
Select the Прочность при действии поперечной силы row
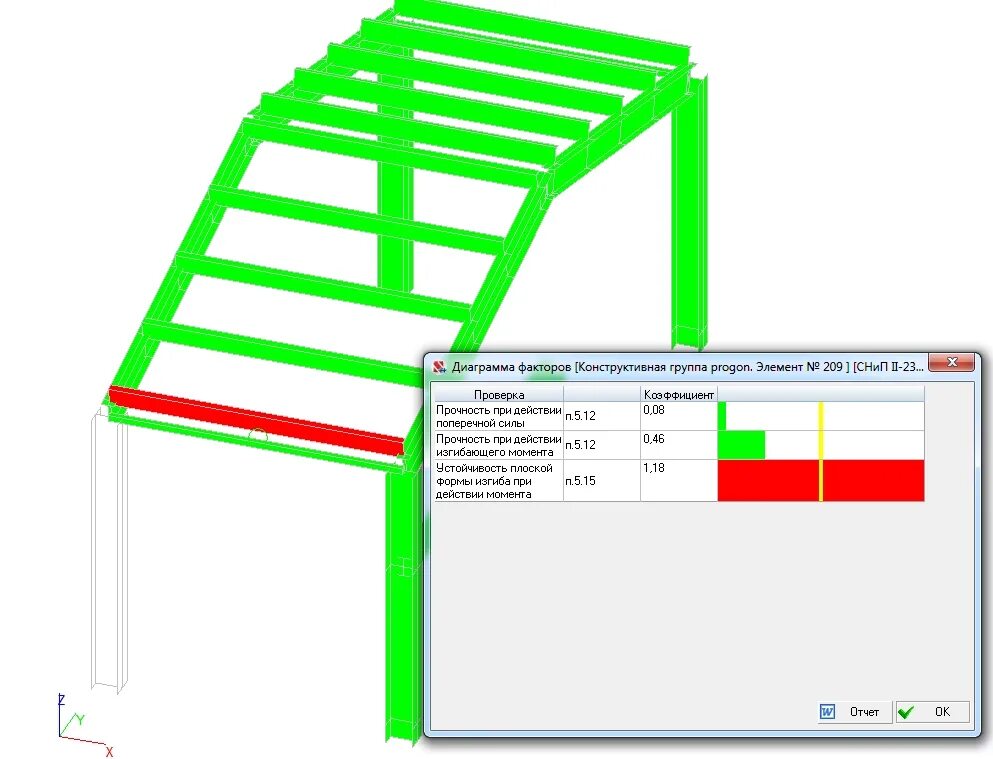[679, 416]
